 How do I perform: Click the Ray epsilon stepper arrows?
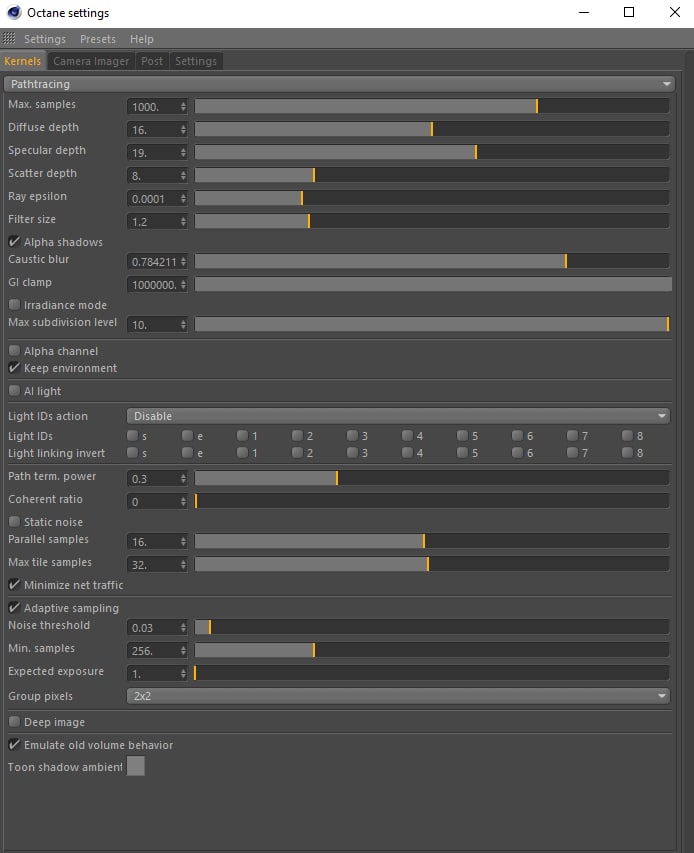183,199
